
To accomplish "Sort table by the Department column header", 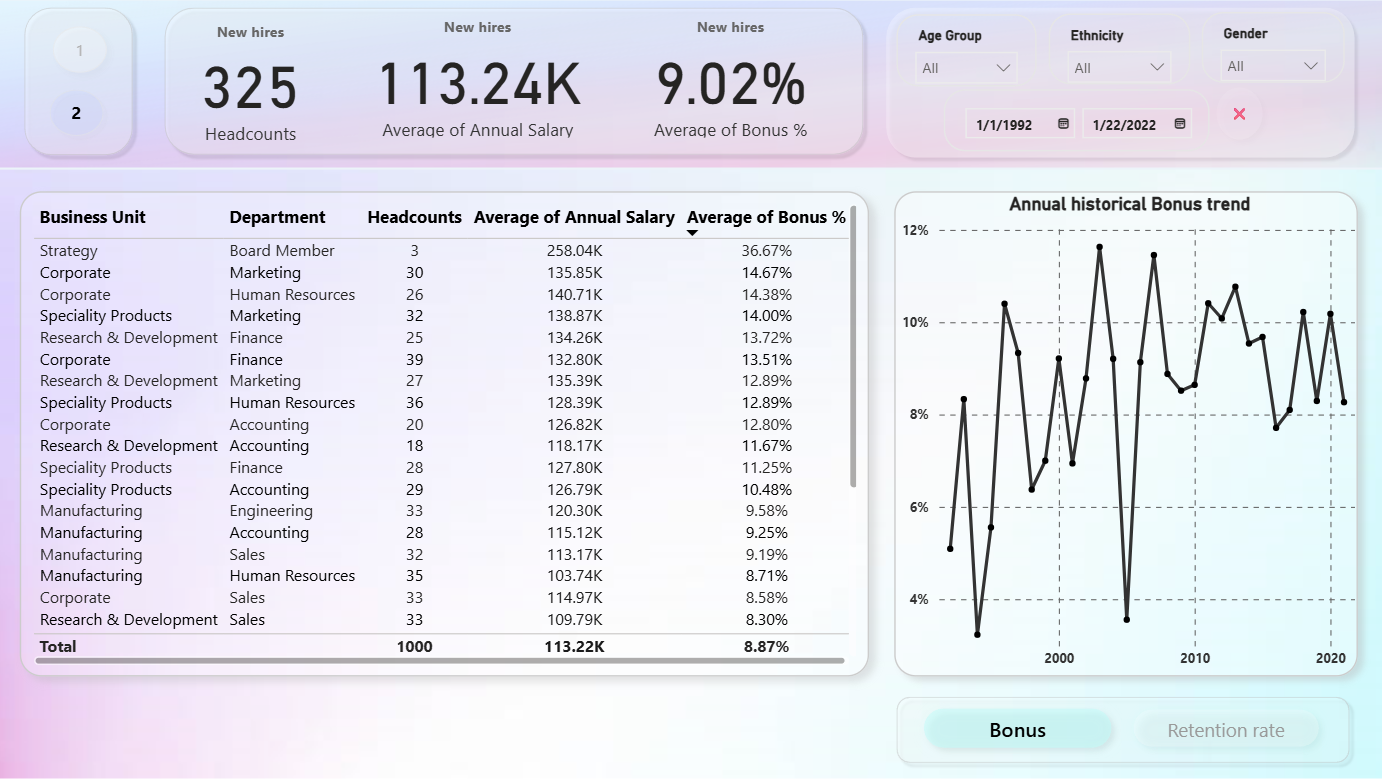I will click(278, 217).
